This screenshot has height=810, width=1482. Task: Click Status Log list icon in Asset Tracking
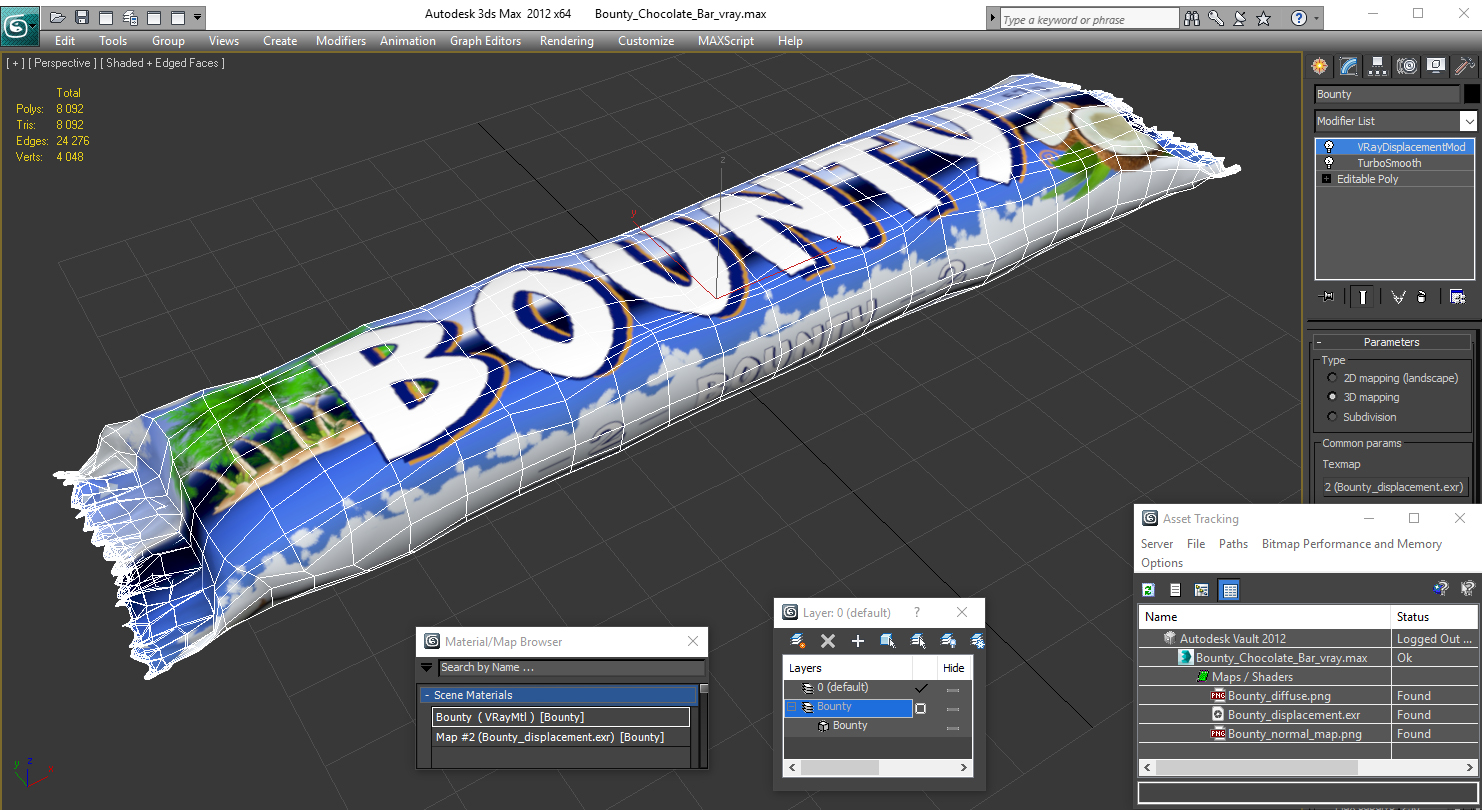(x=1175, y=590)
